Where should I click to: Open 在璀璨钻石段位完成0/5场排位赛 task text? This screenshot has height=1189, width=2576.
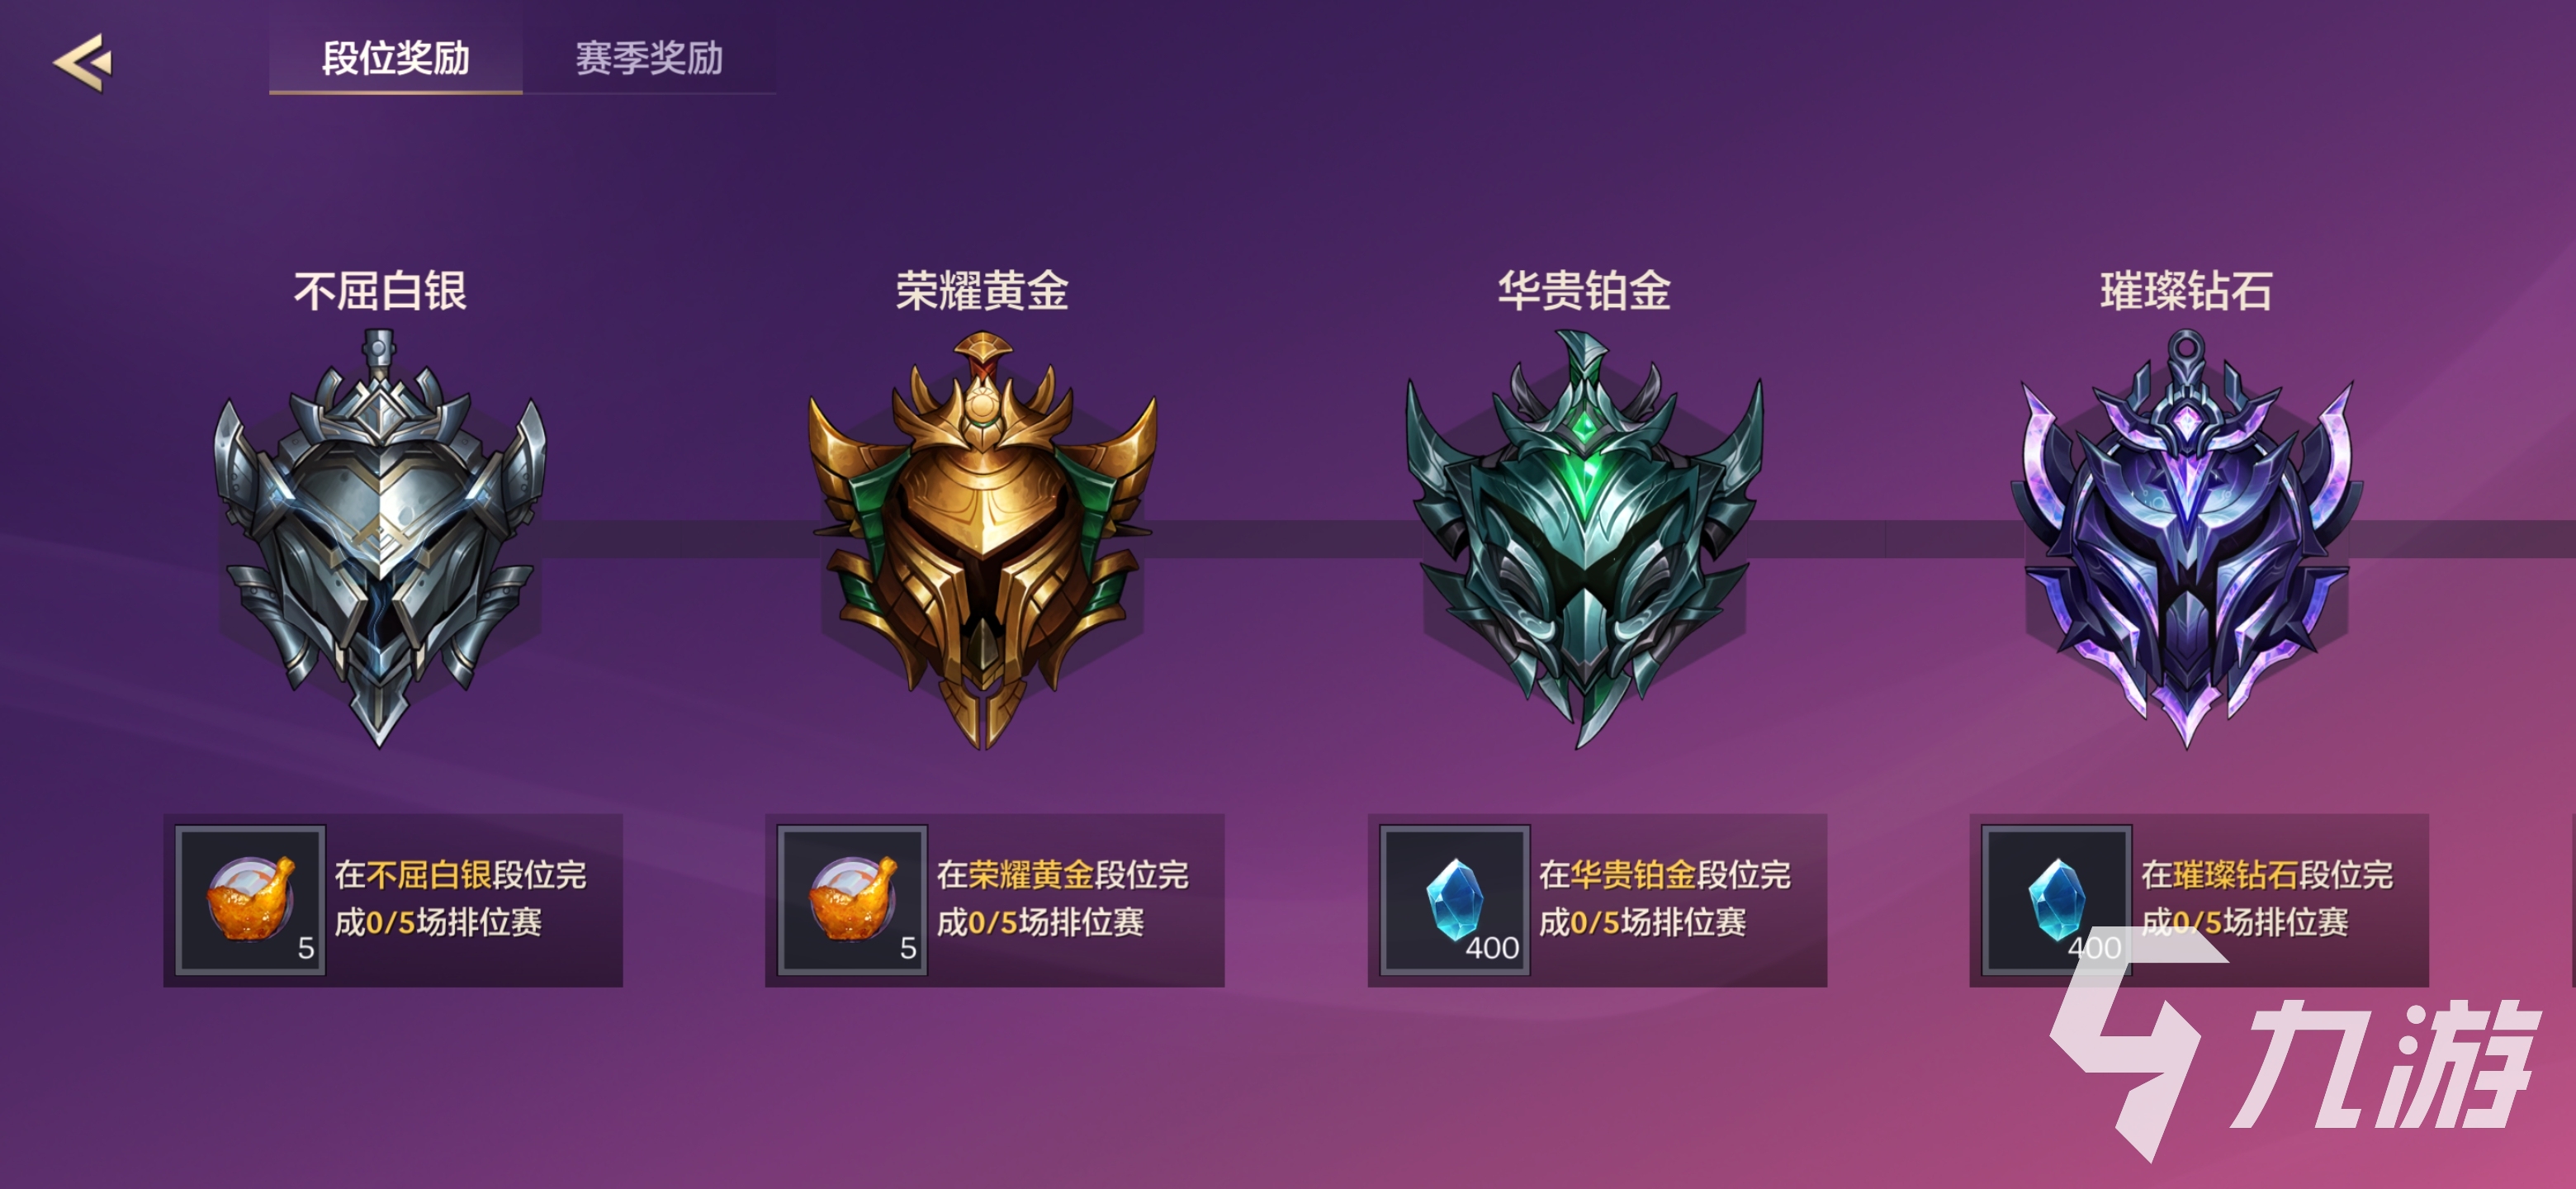[2266, 898]
